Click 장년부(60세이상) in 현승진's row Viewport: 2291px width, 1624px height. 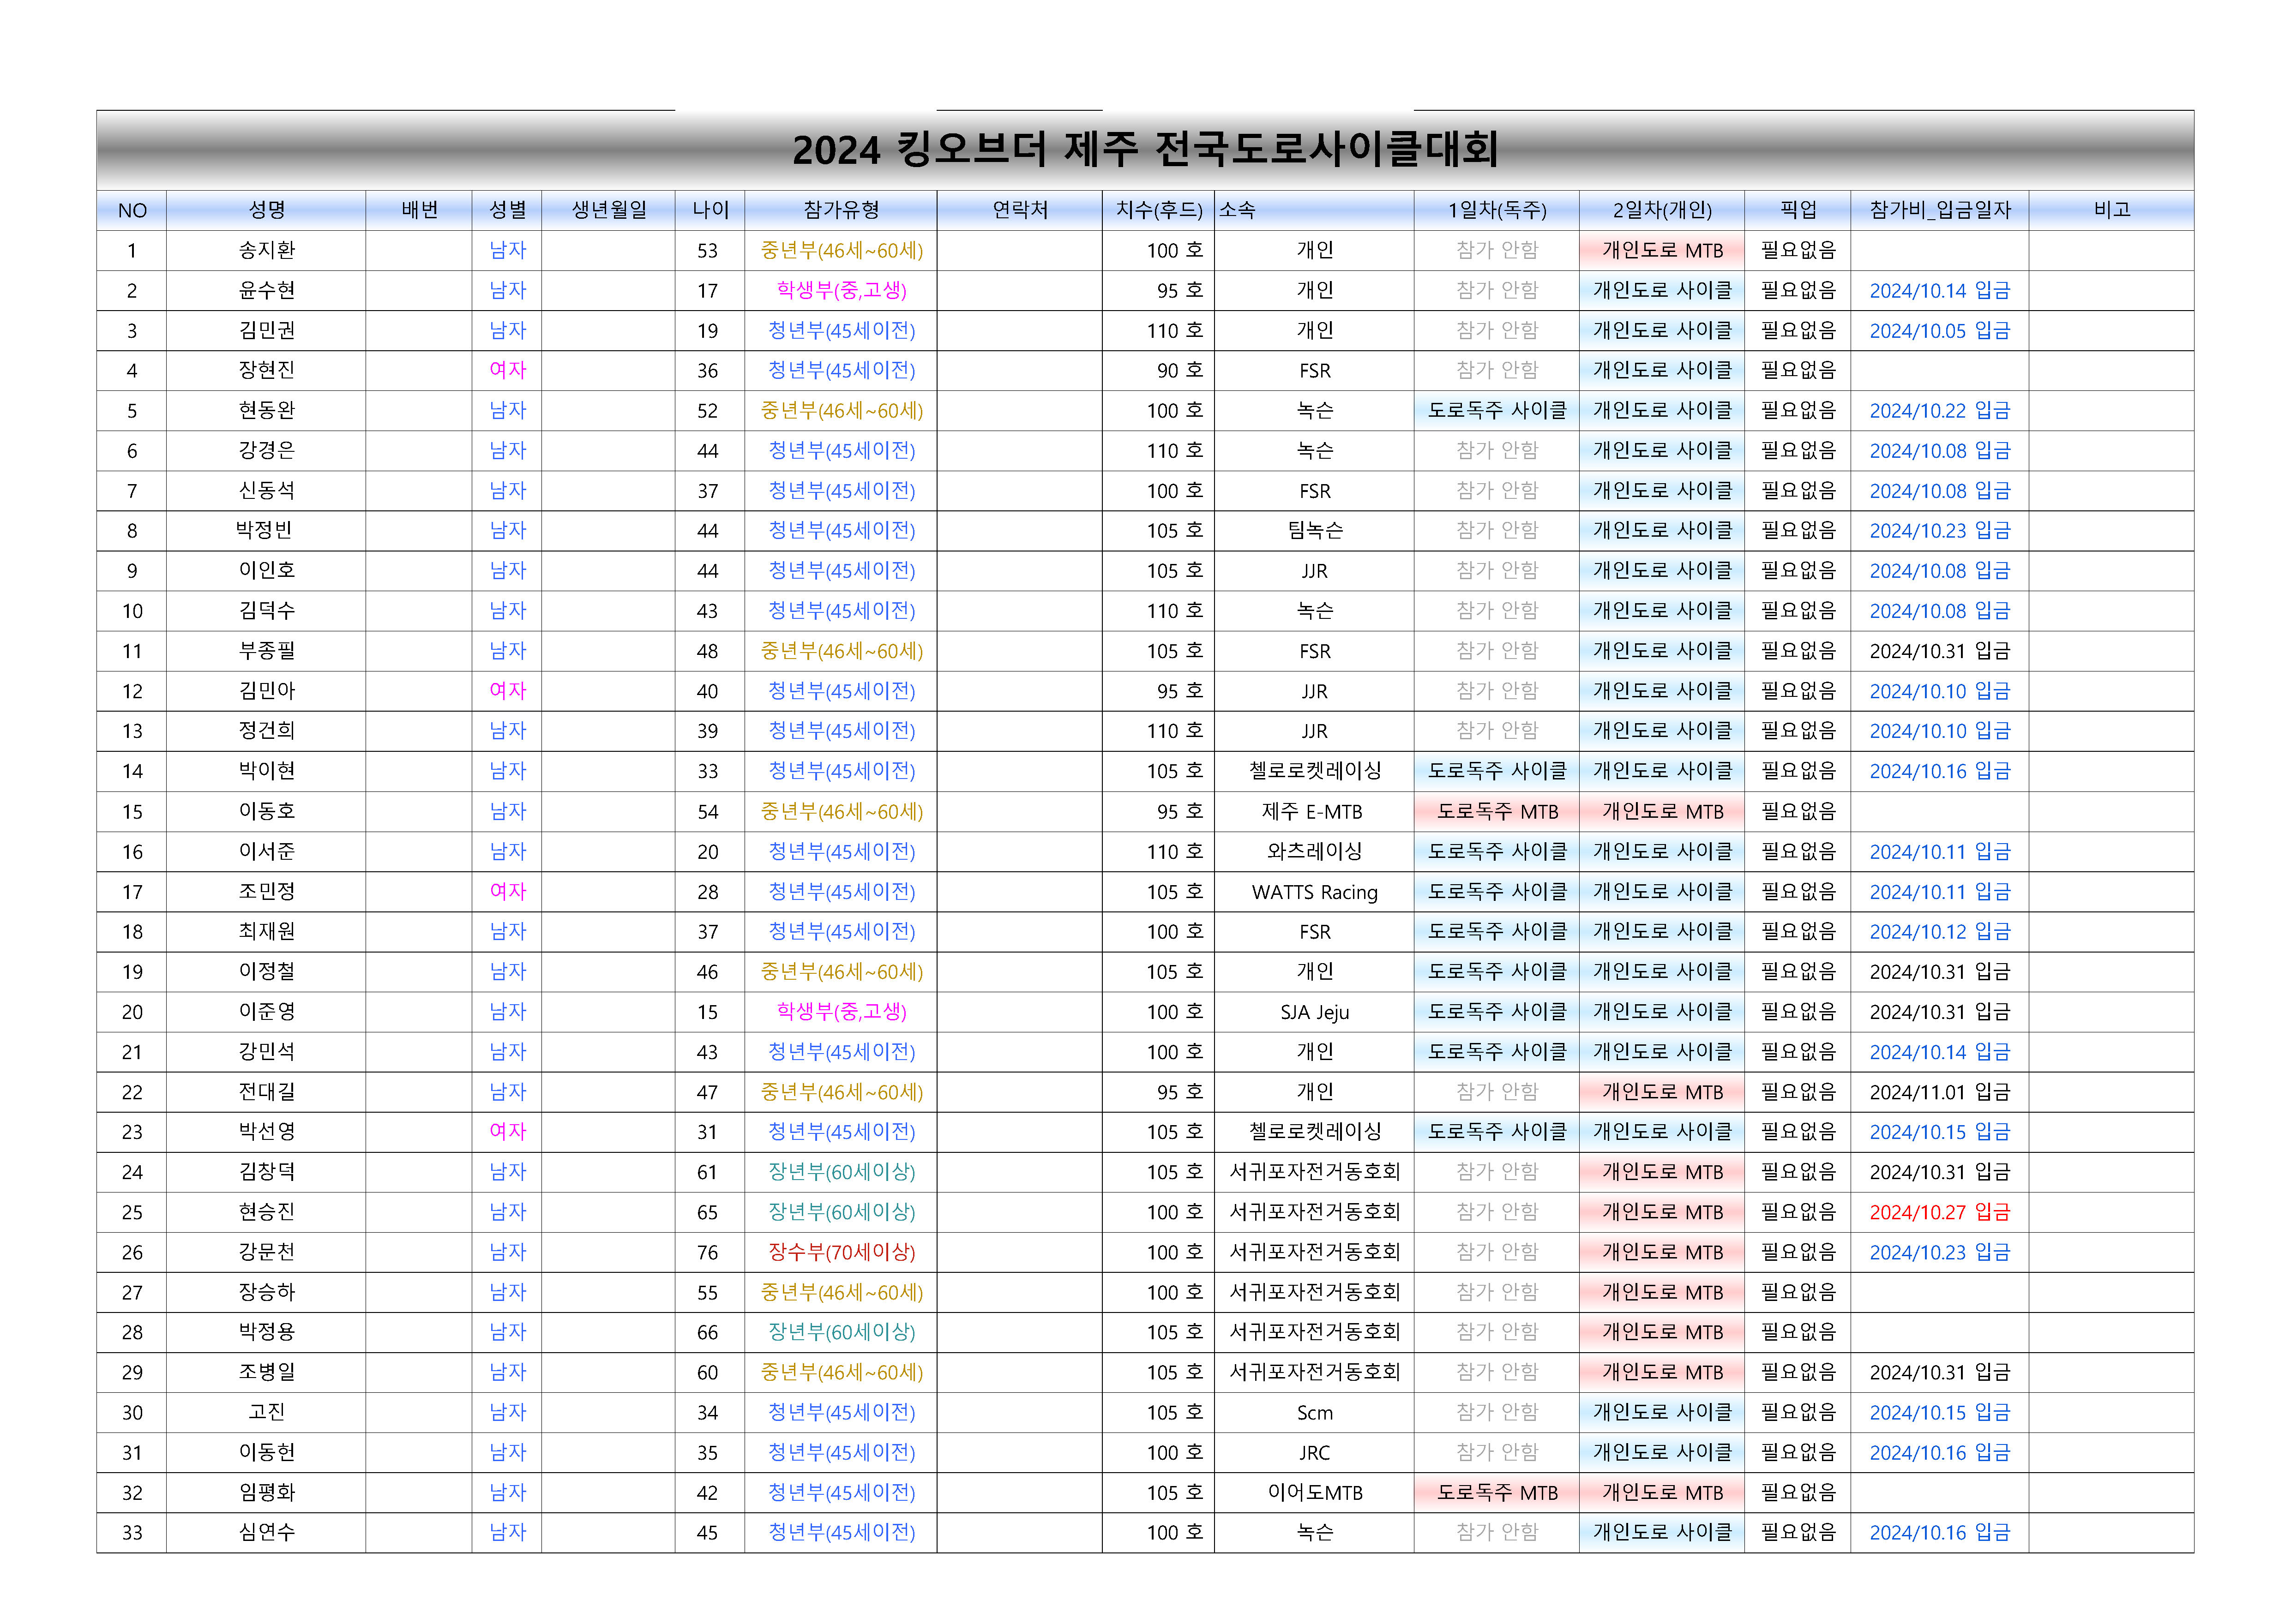point(841,1212)
